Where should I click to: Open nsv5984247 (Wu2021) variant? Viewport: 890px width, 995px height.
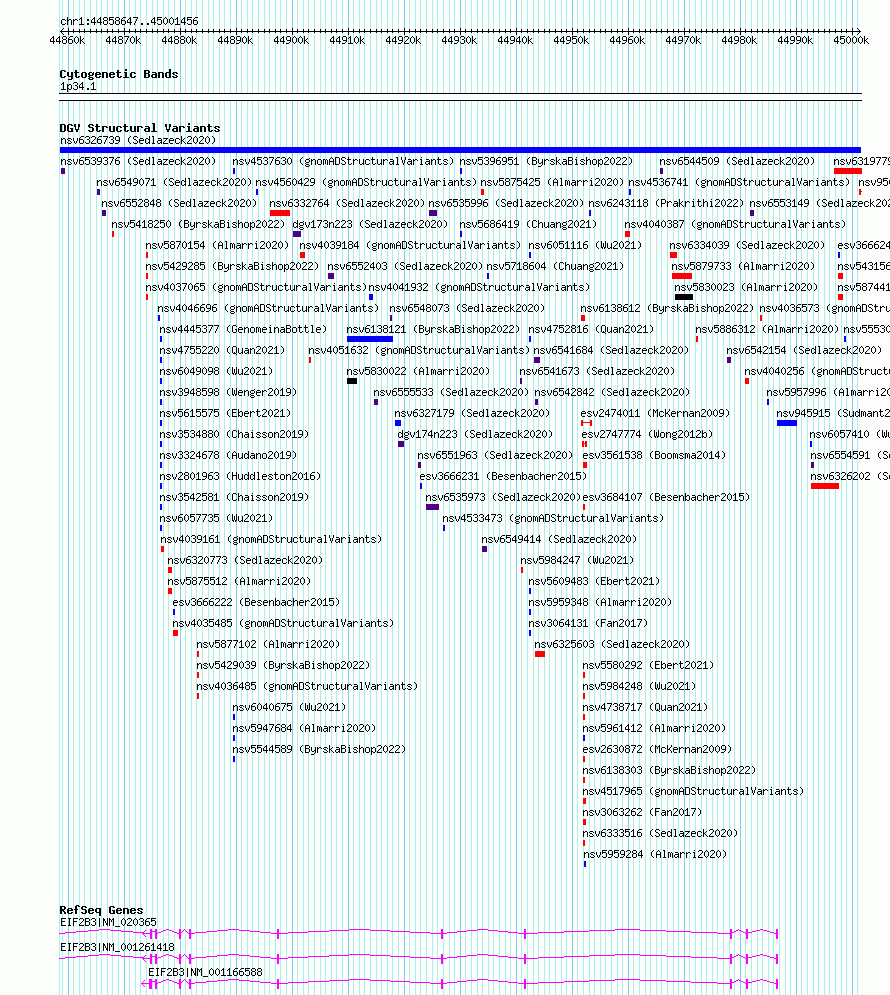577,560
